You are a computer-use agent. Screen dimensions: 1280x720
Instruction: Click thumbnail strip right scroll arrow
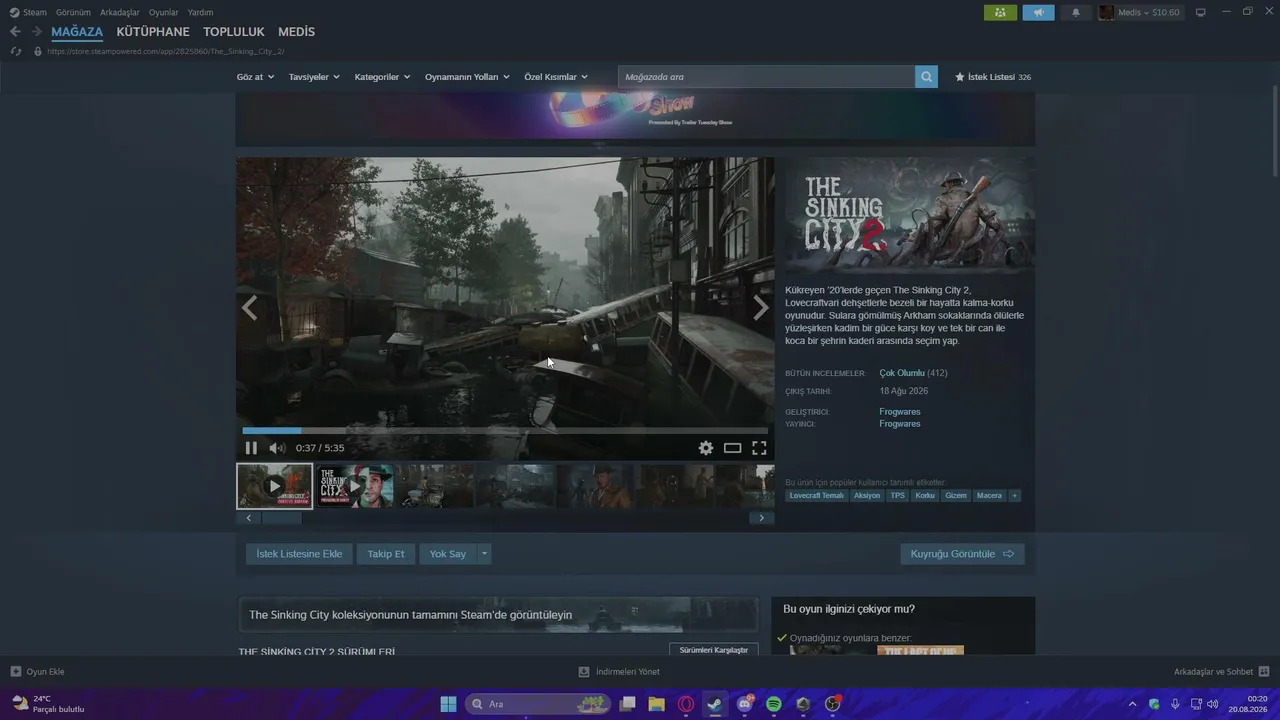tap(762, 518)
